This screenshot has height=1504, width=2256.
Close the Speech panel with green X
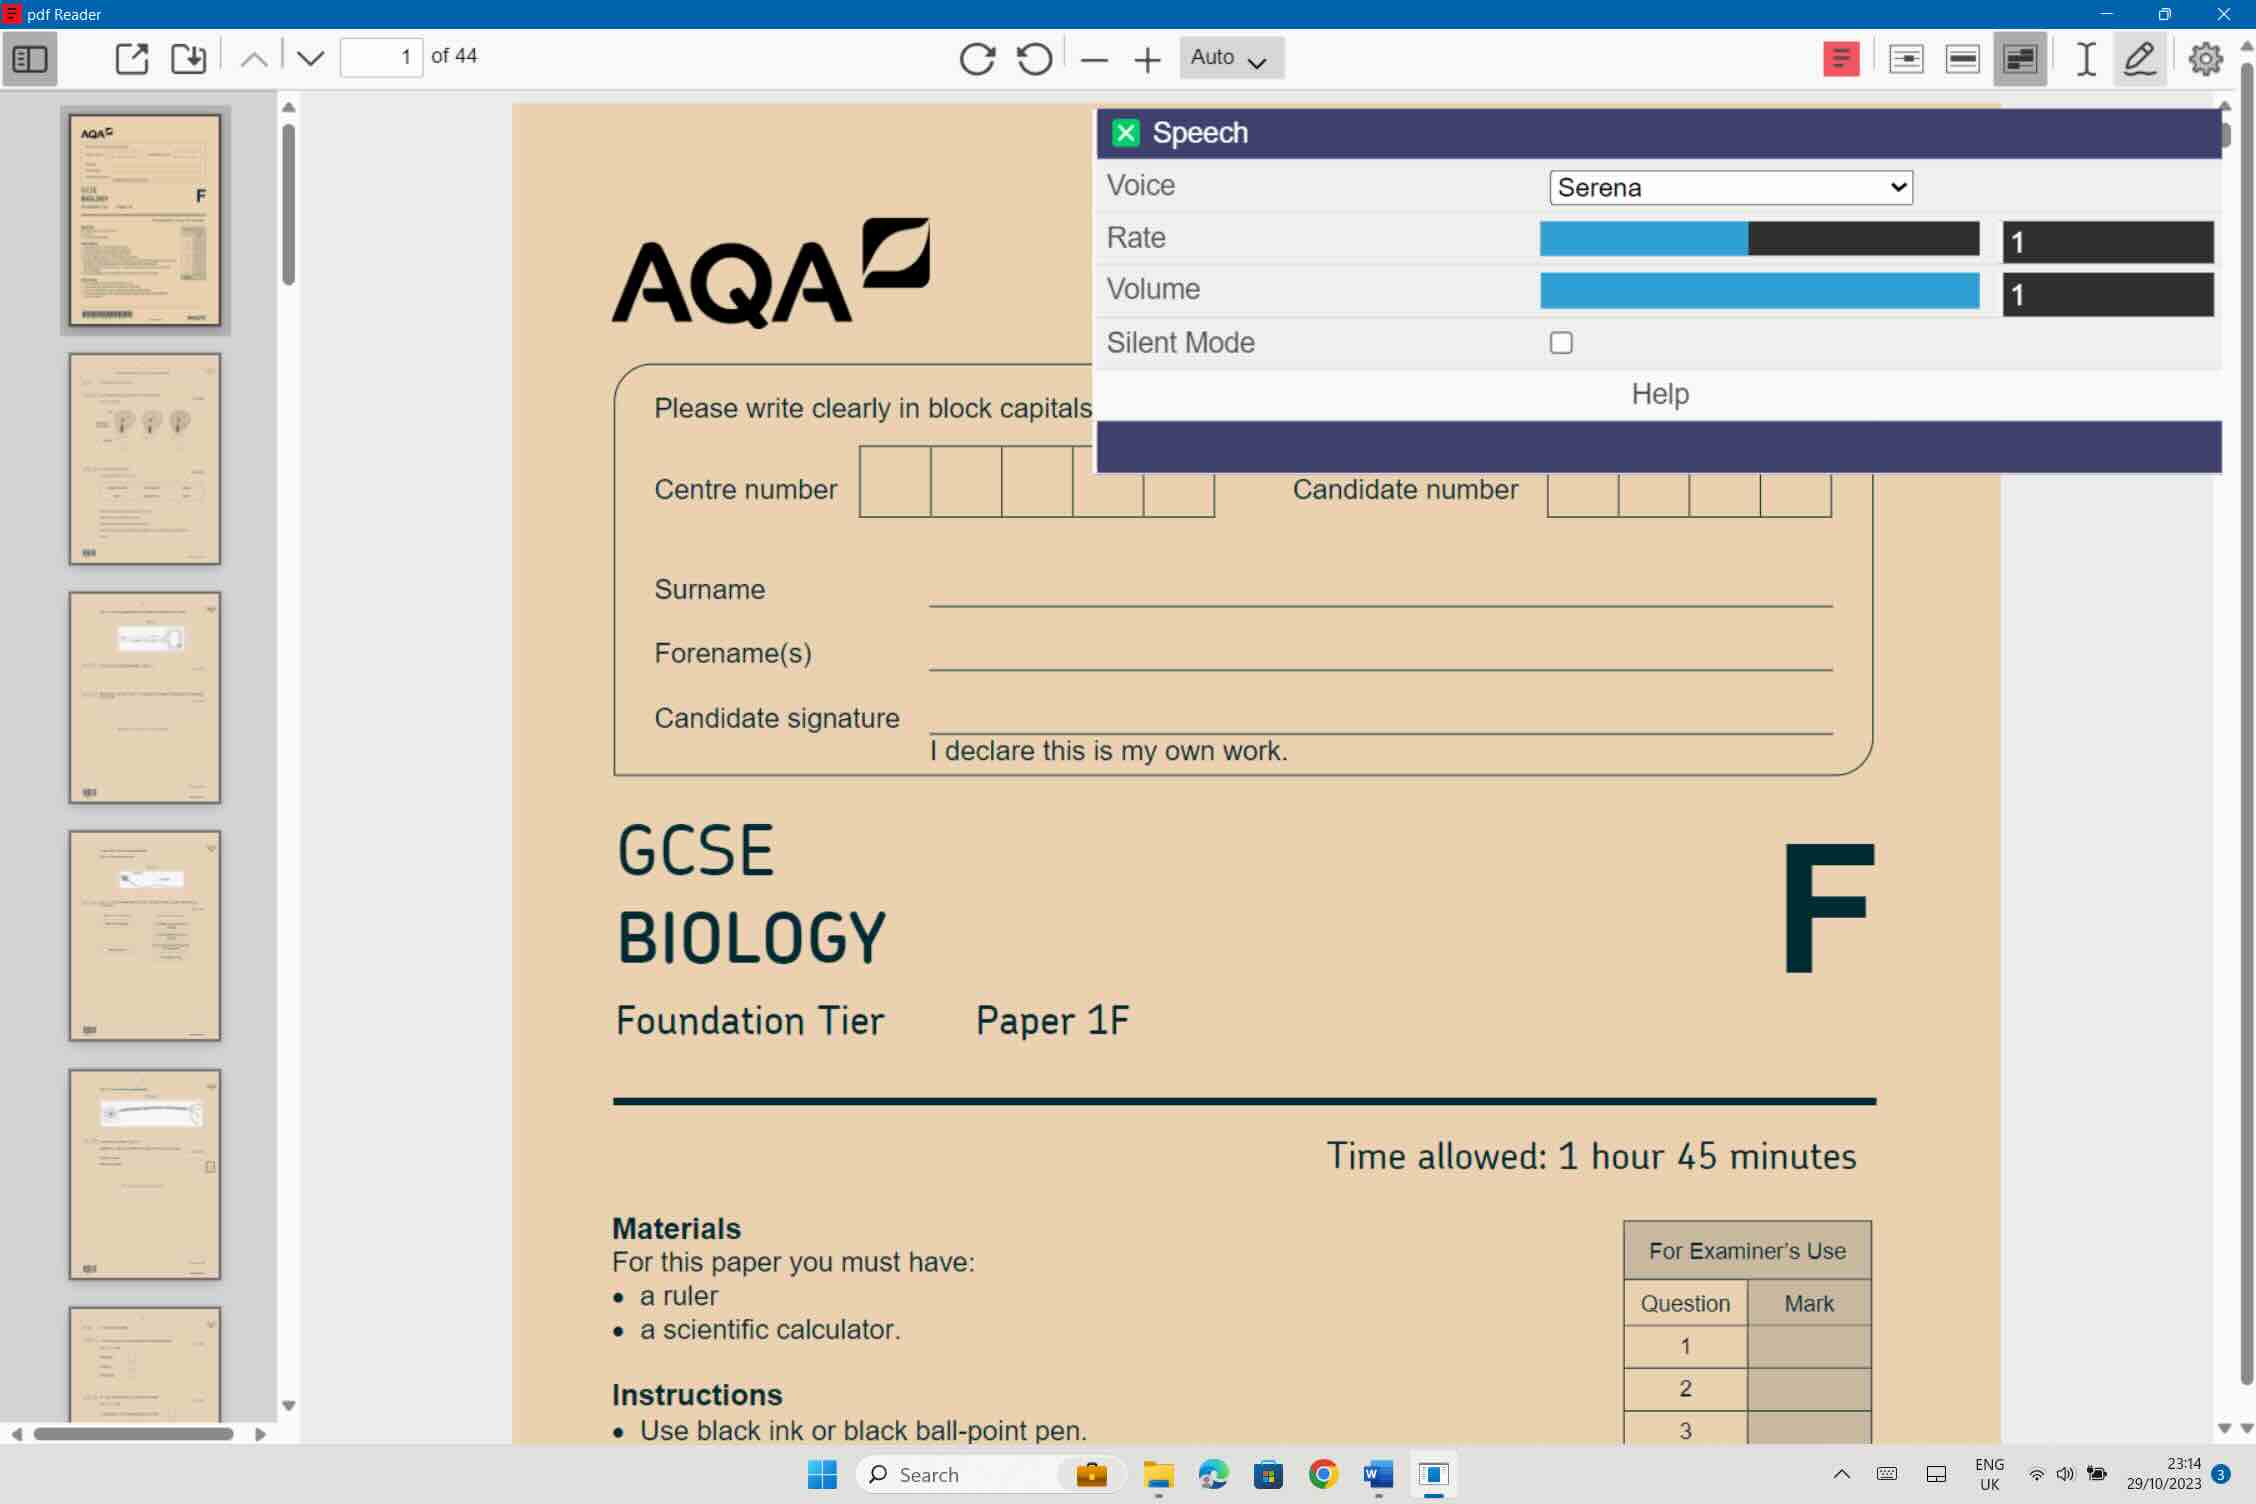click(x=1126, y=132)
